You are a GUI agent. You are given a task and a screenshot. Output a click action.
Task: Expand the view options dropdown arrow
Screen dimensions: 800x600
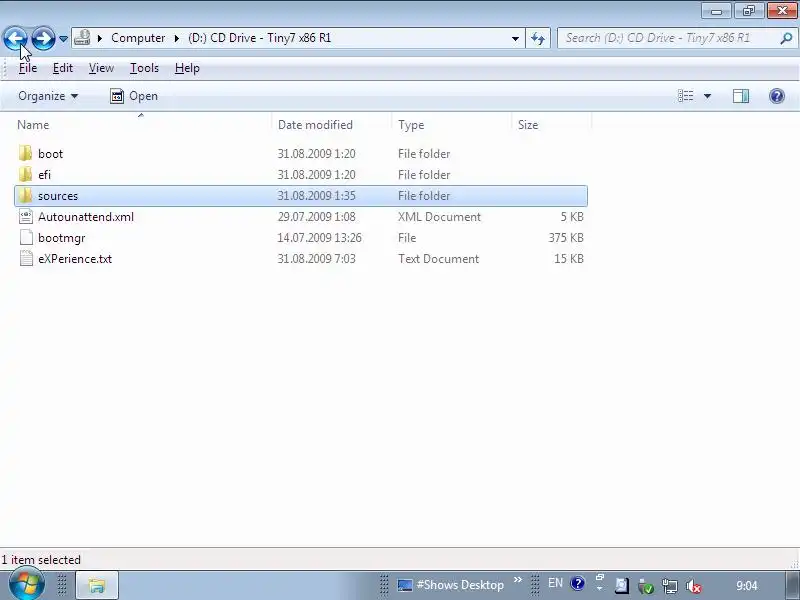point(707,96)
